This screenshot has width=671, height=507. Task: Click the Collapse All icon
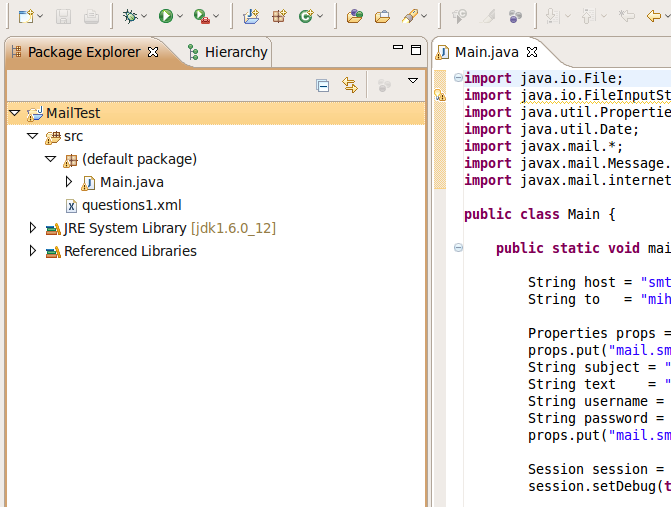click(x=323, y=86)
